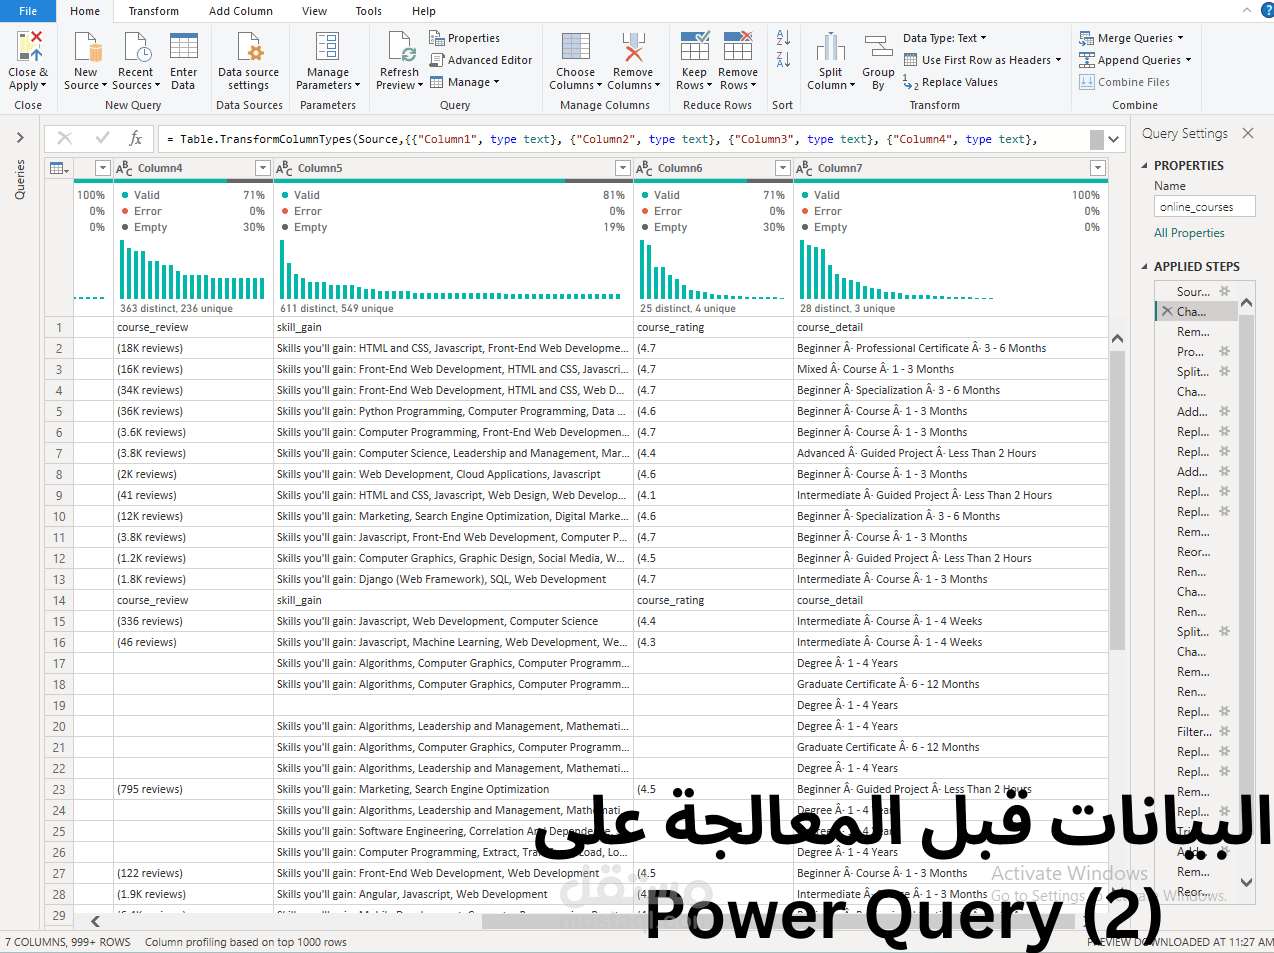Click the Remove Columns icon
The height and width of the screenshot is (953, 1274).
point(633,47)
